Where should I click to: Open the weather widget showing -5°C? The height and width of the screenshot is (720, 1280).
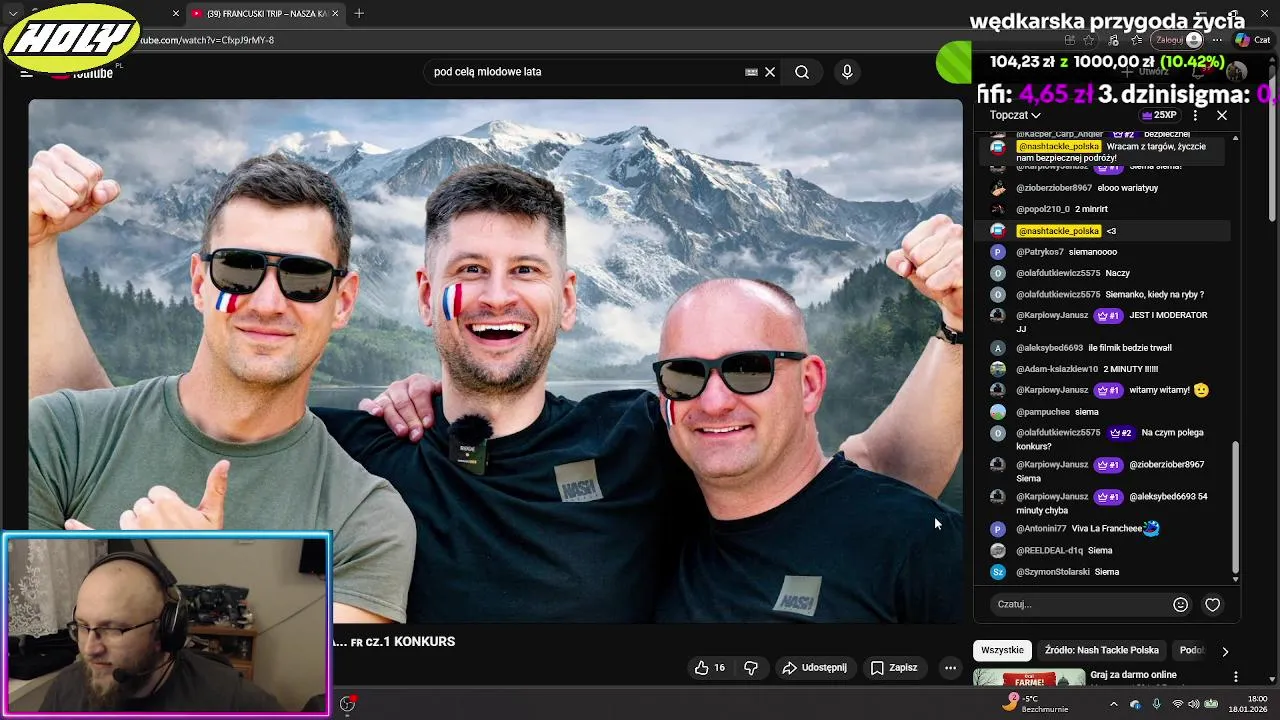pyautogui.click(x=1037, y=704)
